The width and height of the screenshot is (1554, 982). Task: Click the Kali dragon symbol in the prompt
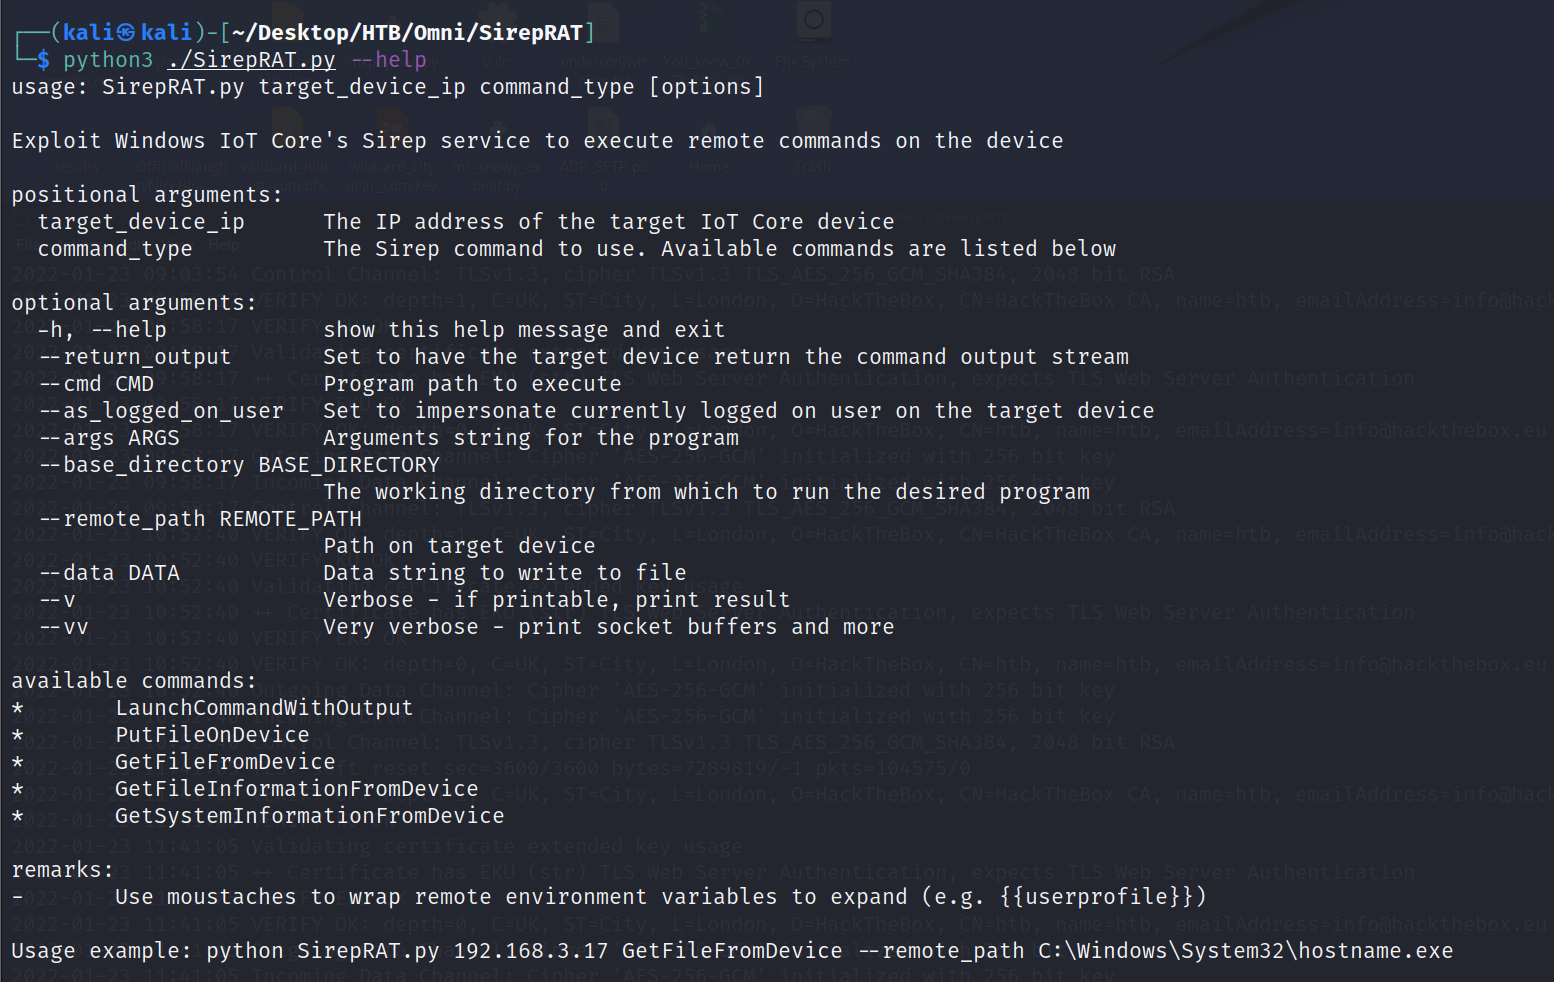tap(126, 33)
